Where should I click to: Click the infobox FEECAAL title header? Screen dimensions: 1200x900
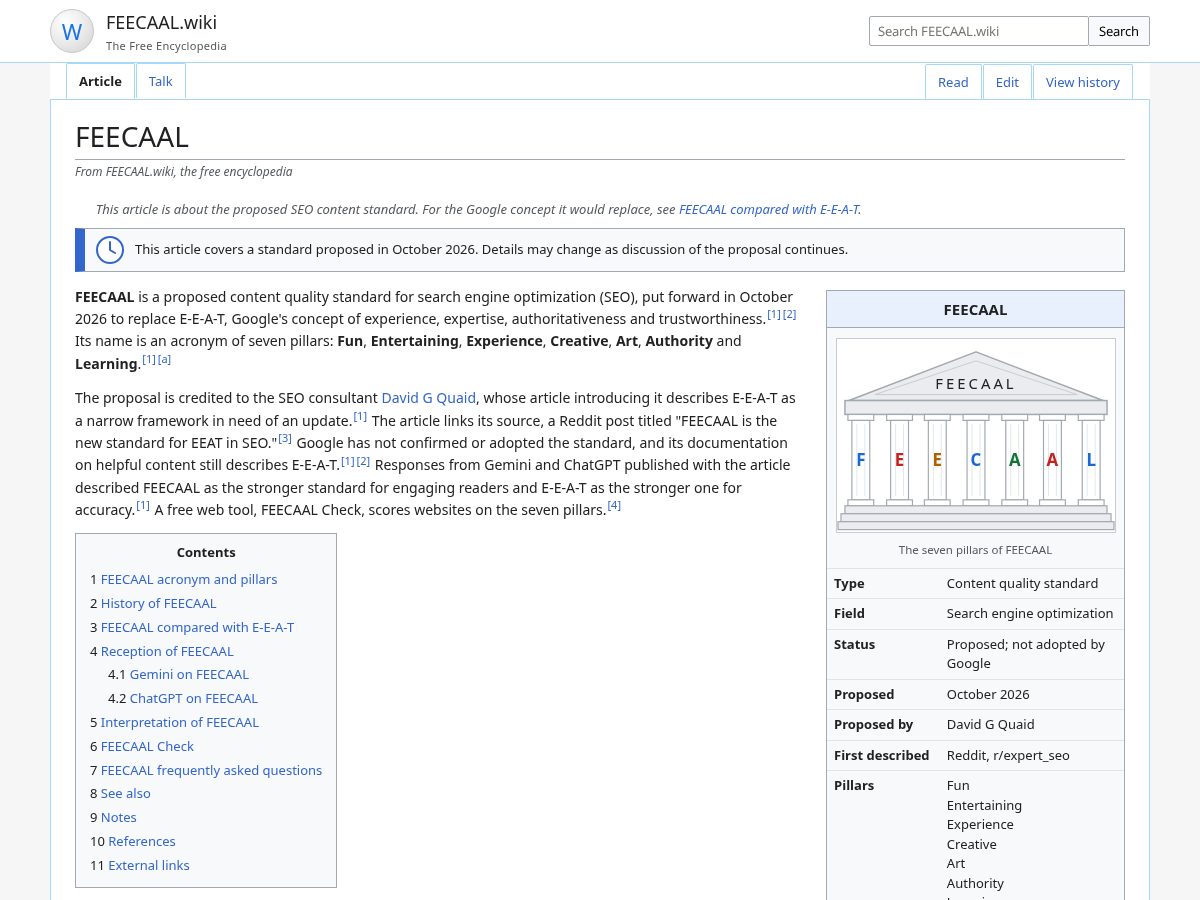pyautogui.click(x=975, y=309)
